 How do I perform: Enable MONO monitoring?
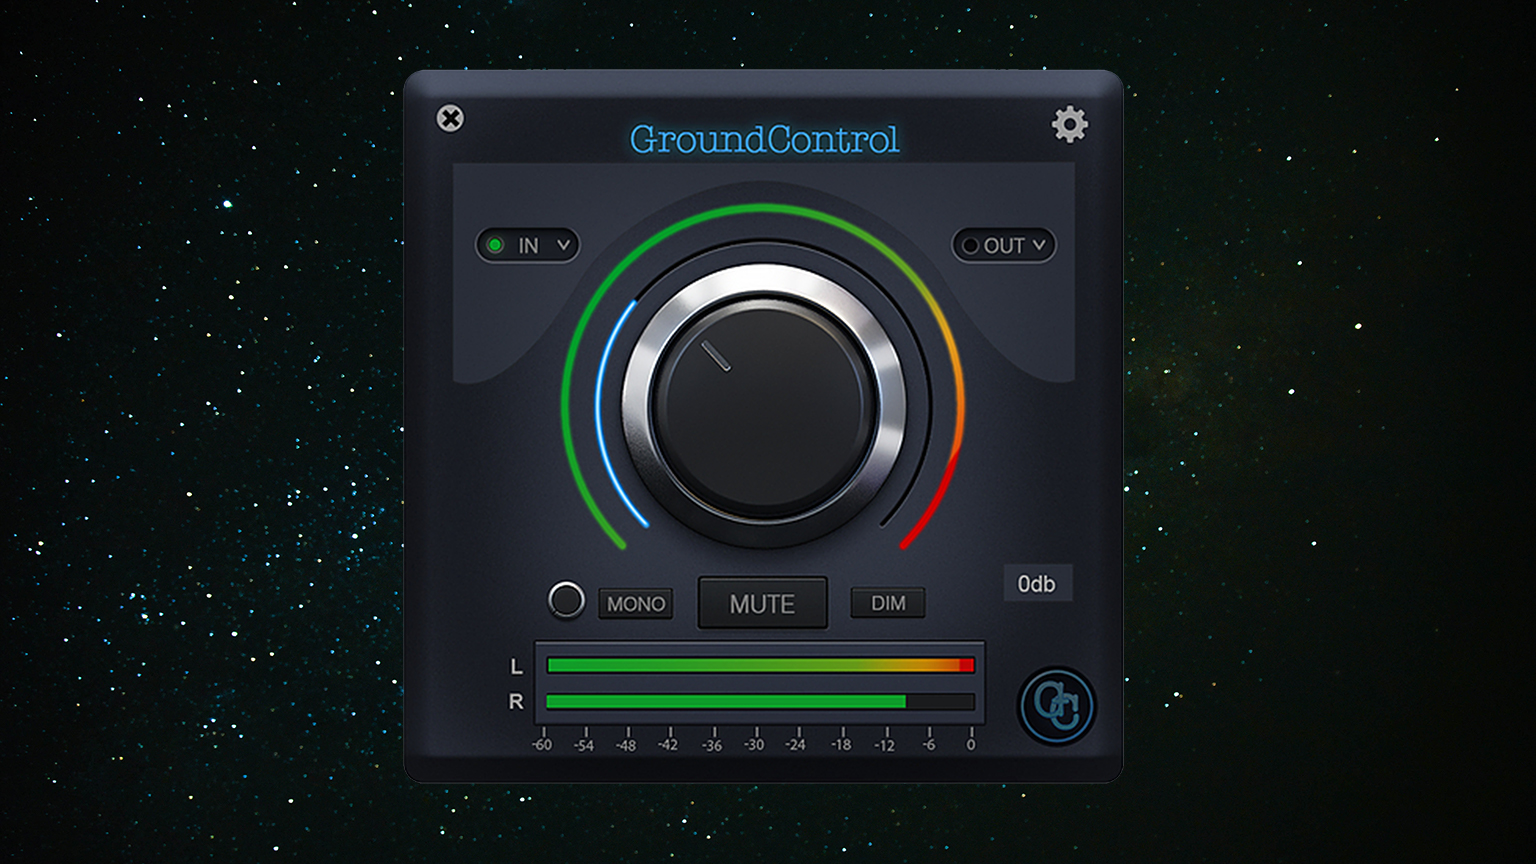635,603
